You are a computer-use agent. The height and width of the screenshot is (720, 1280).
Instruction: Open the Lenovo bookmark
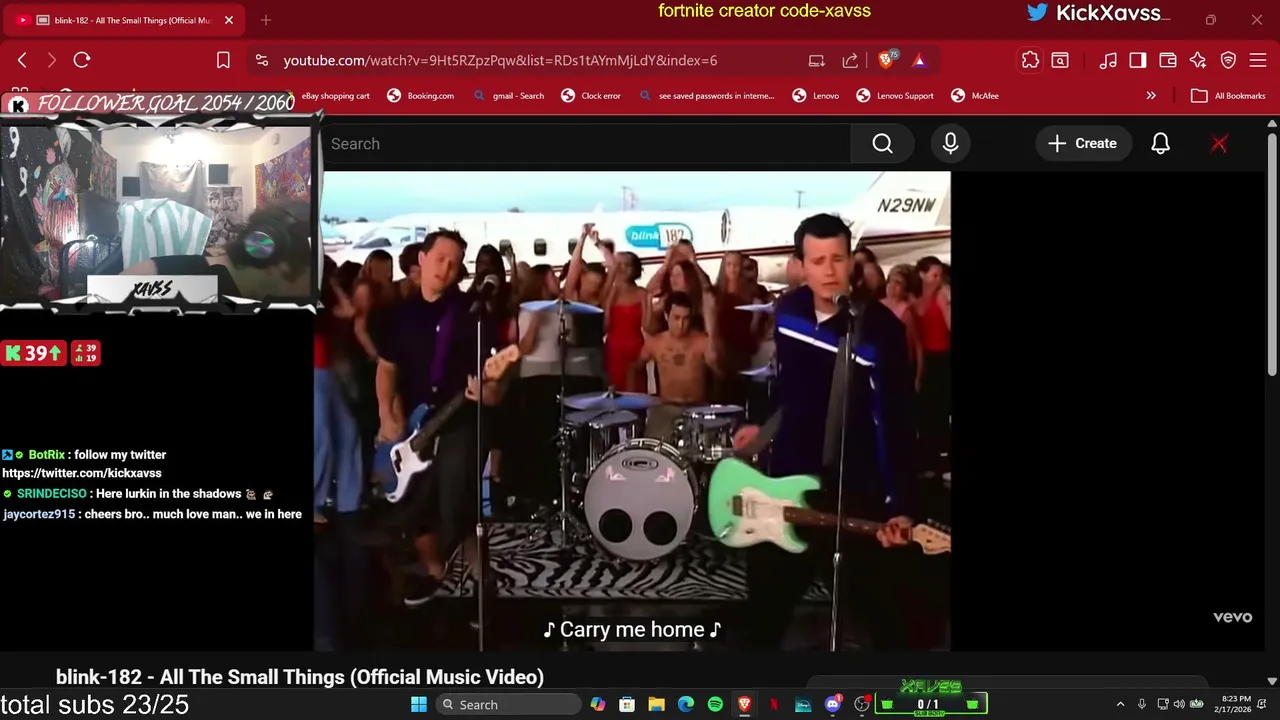tap(816, 96)
